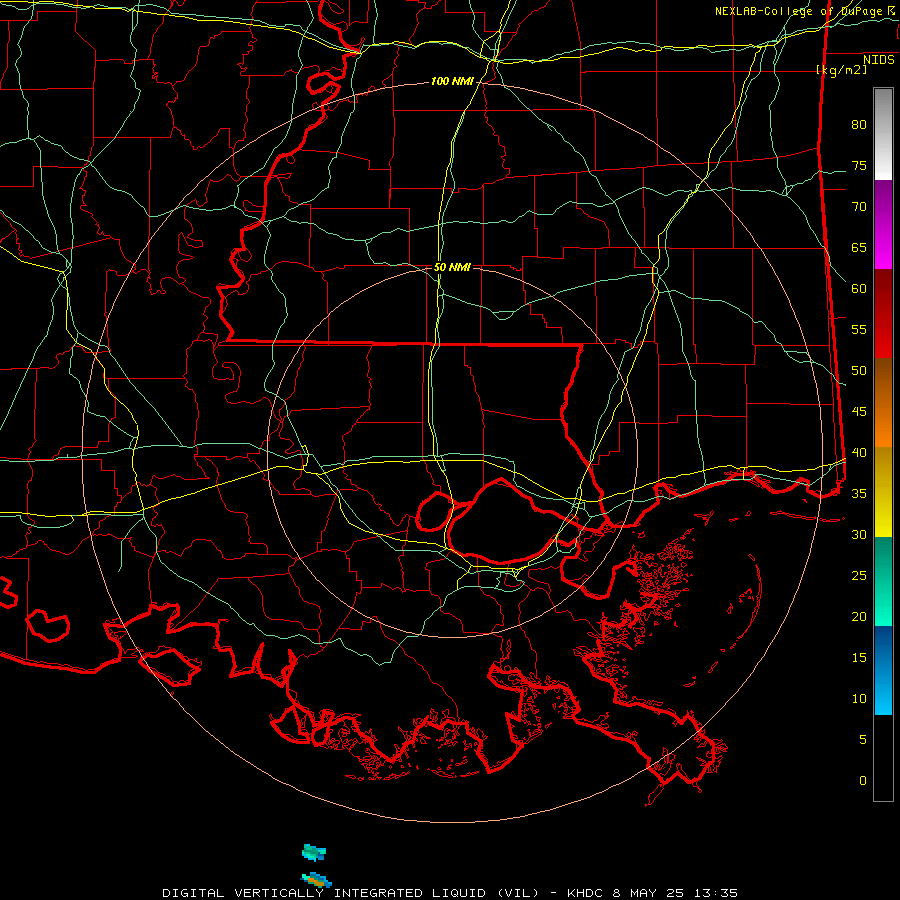900x900 pixels.
Task: Click the NIDS label
Action: click(879, 60)
